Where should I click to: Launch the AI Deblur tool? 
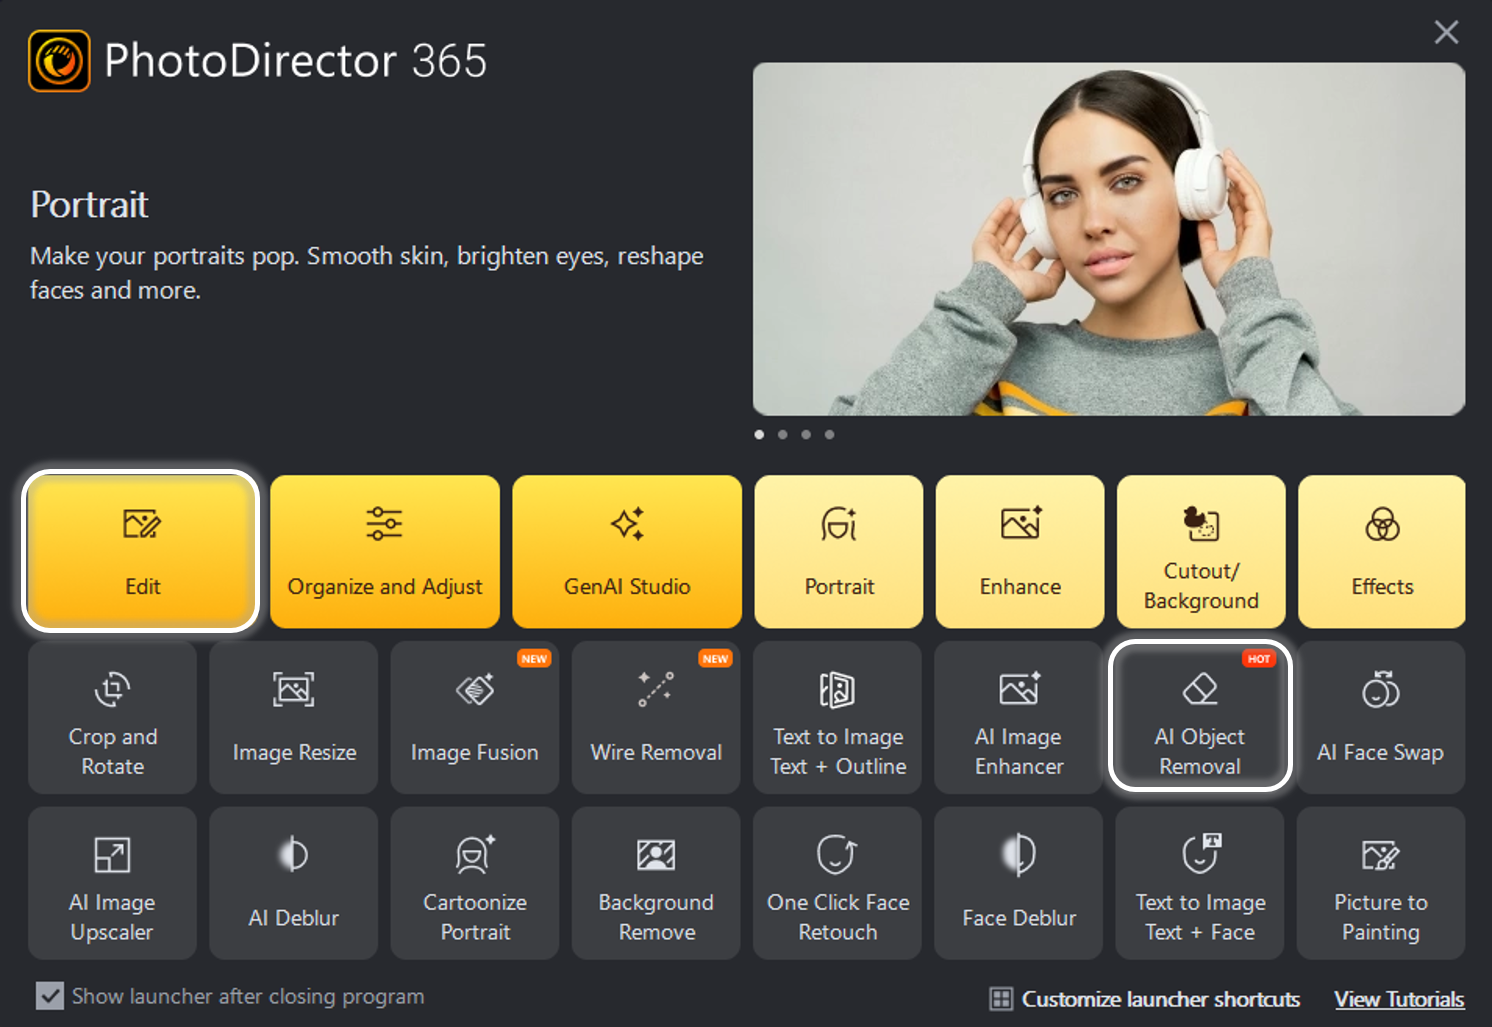(294, 883)
